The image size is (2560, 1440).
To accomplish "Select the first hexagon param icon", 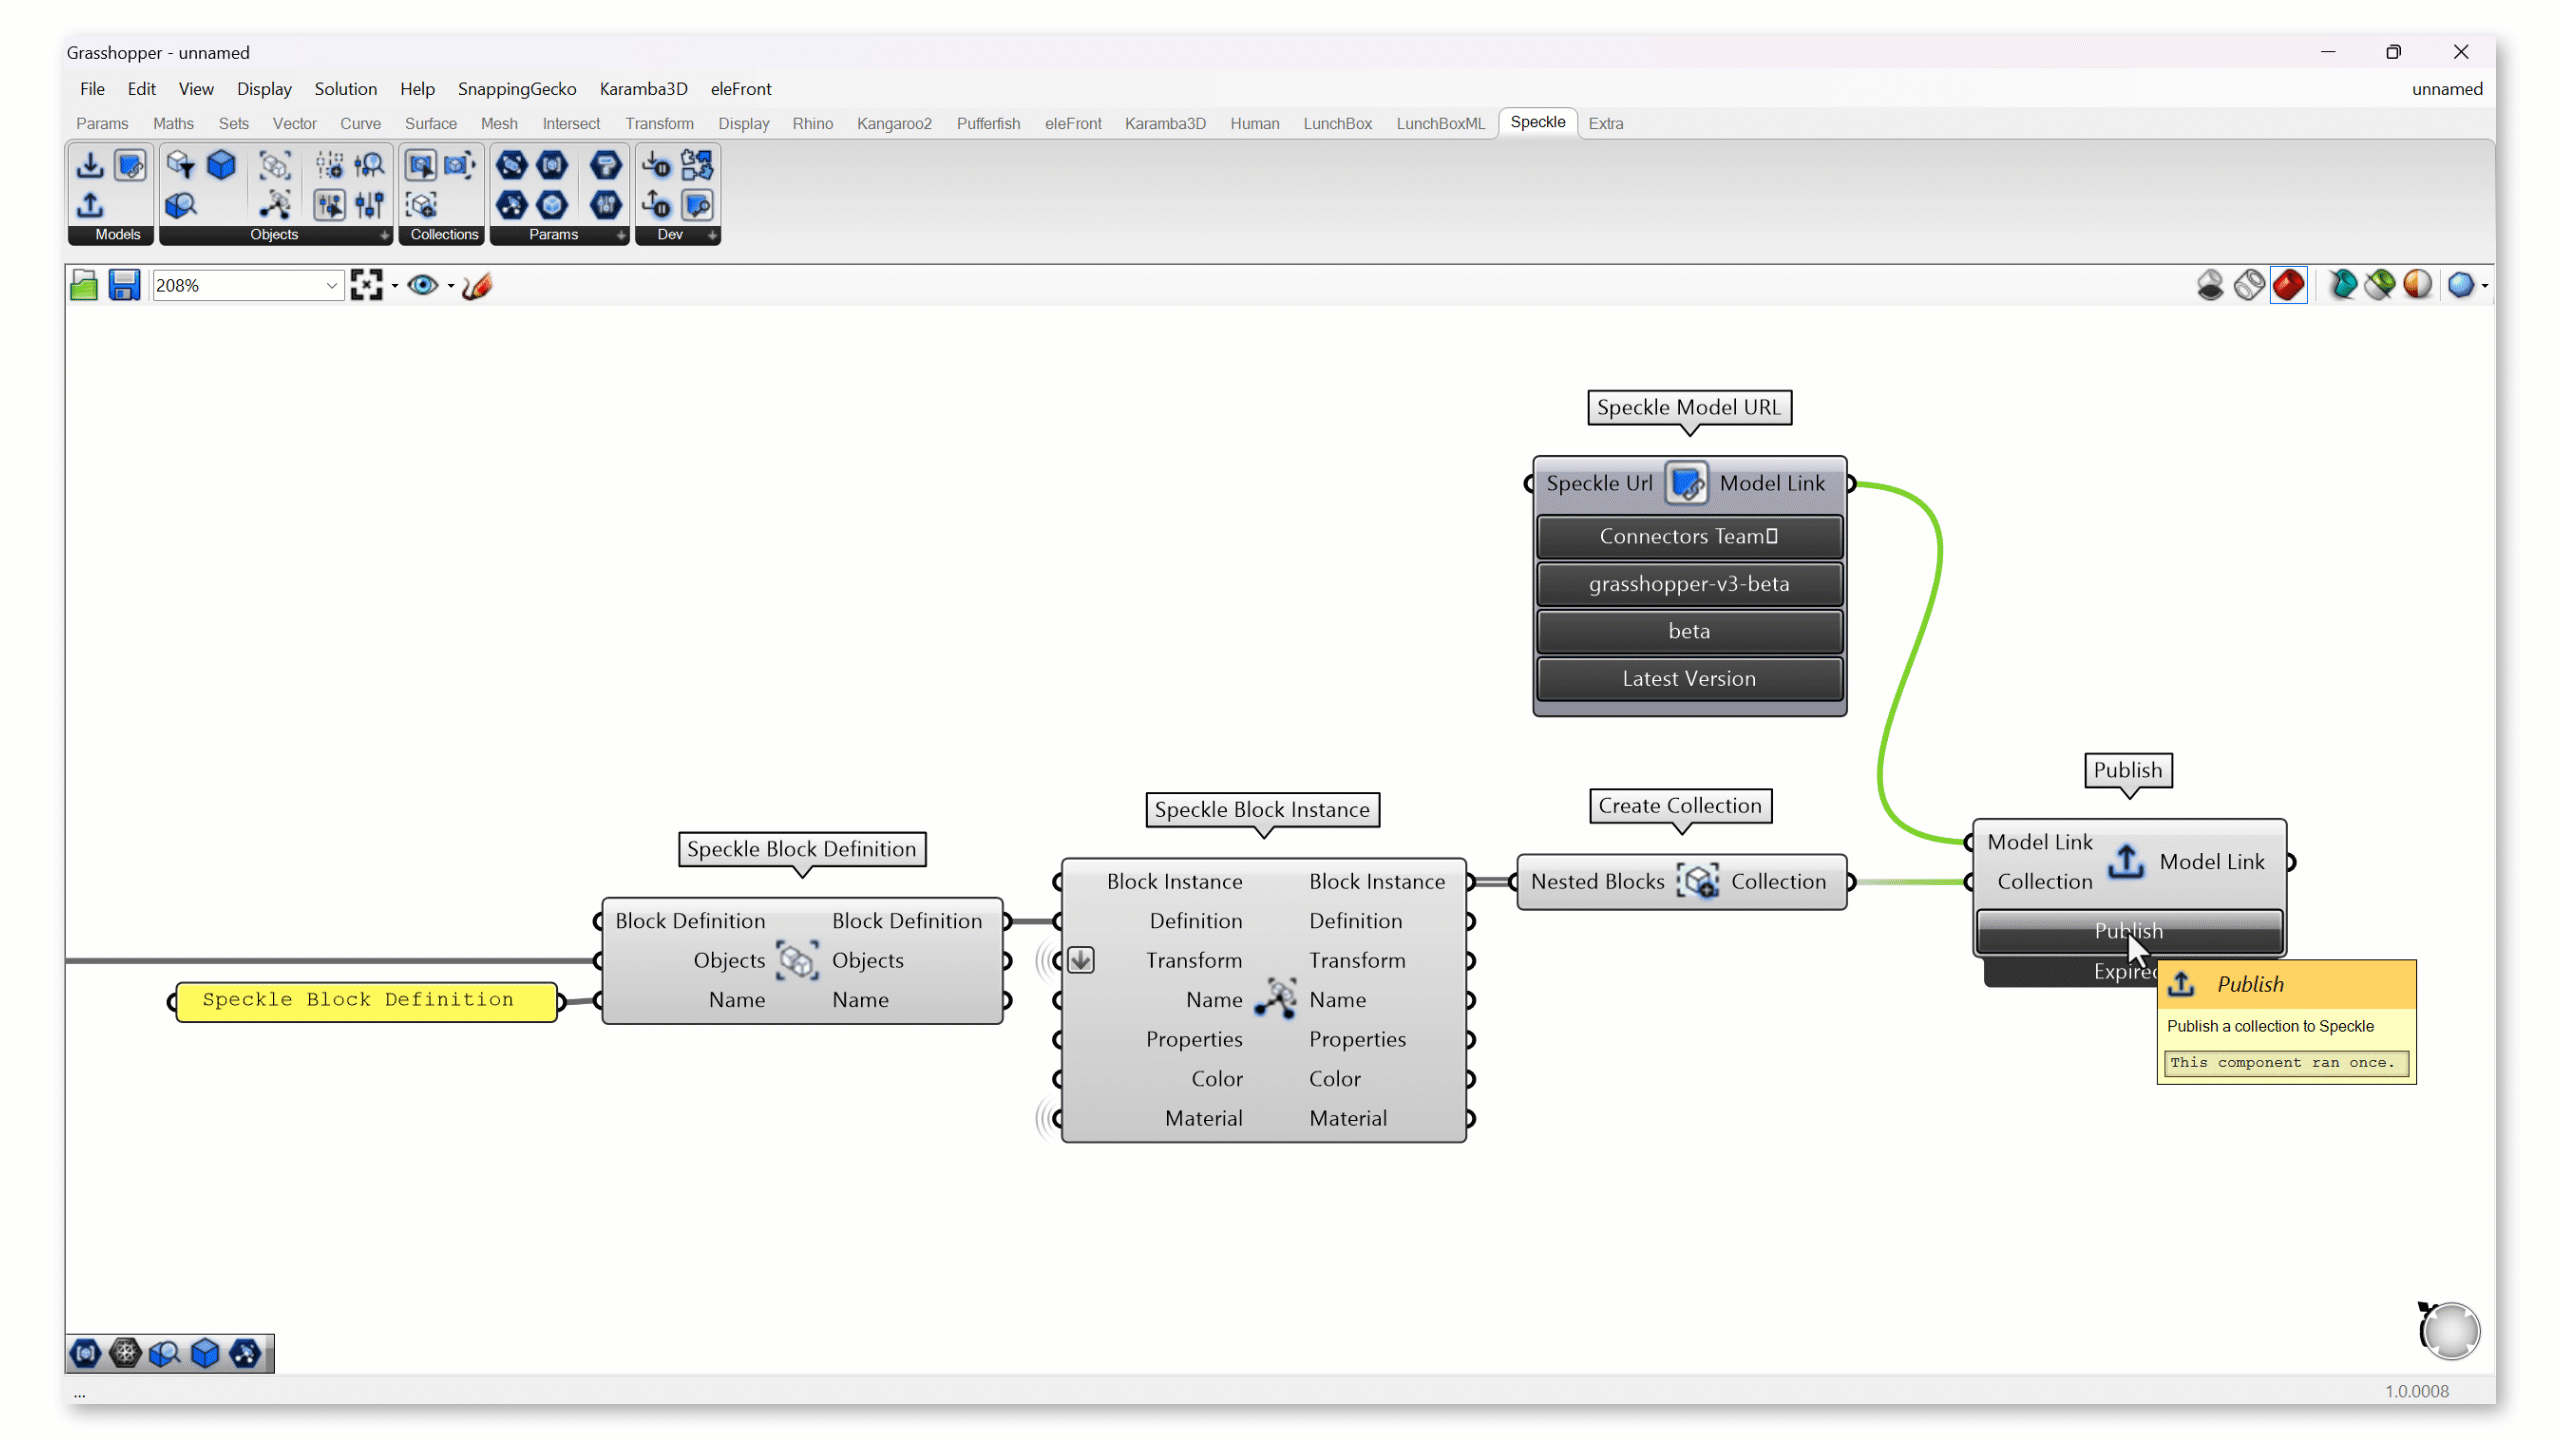I will (x=512, y=165).
